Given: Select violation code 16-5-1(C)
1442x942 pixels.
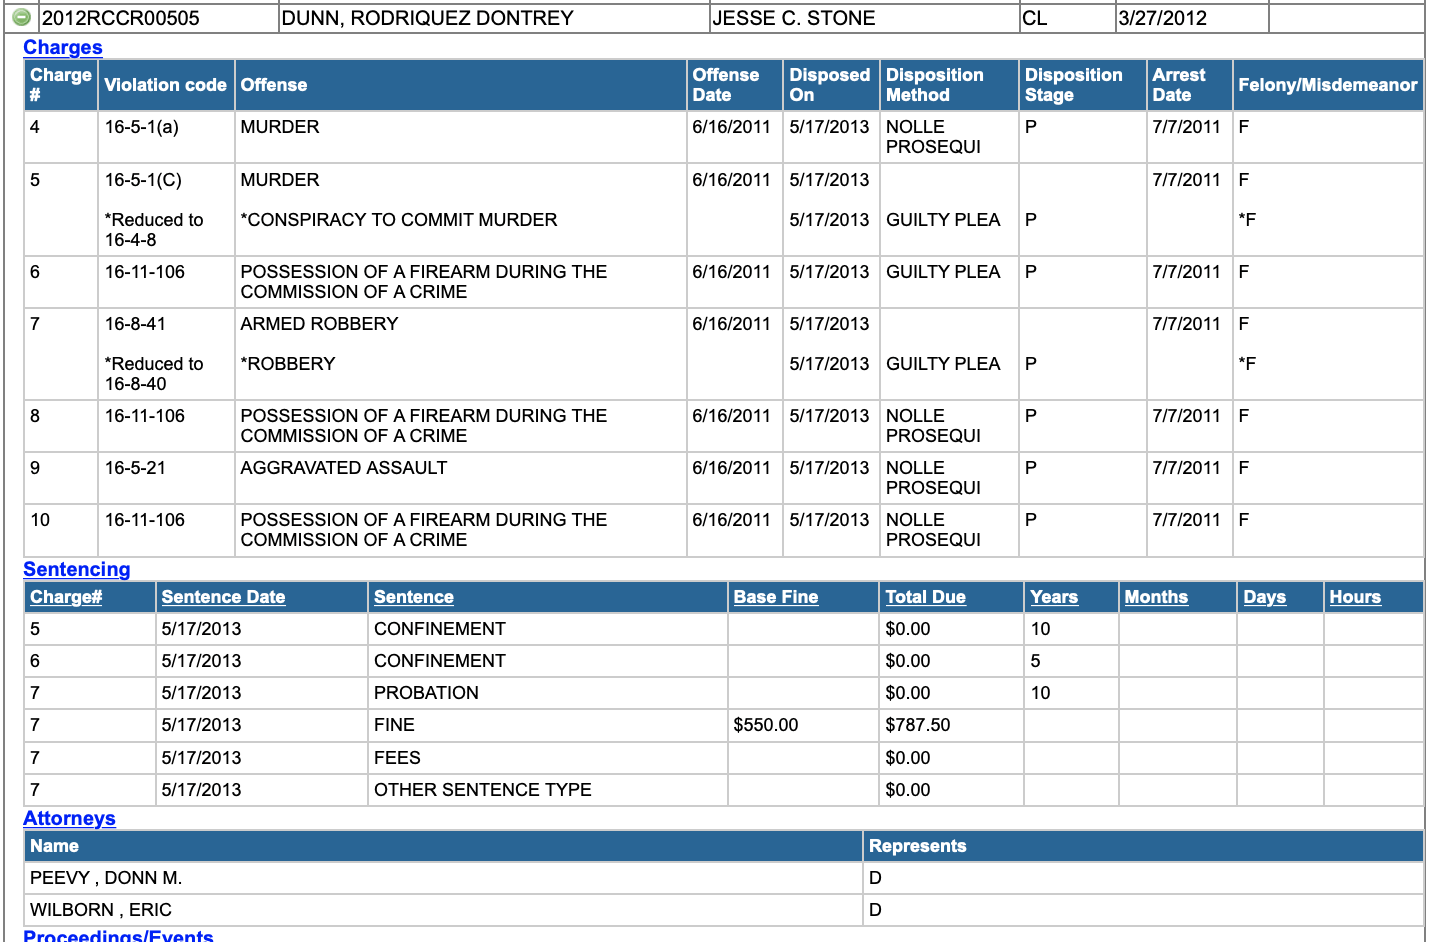Looking at the screenshot, I should click(143, 180).
